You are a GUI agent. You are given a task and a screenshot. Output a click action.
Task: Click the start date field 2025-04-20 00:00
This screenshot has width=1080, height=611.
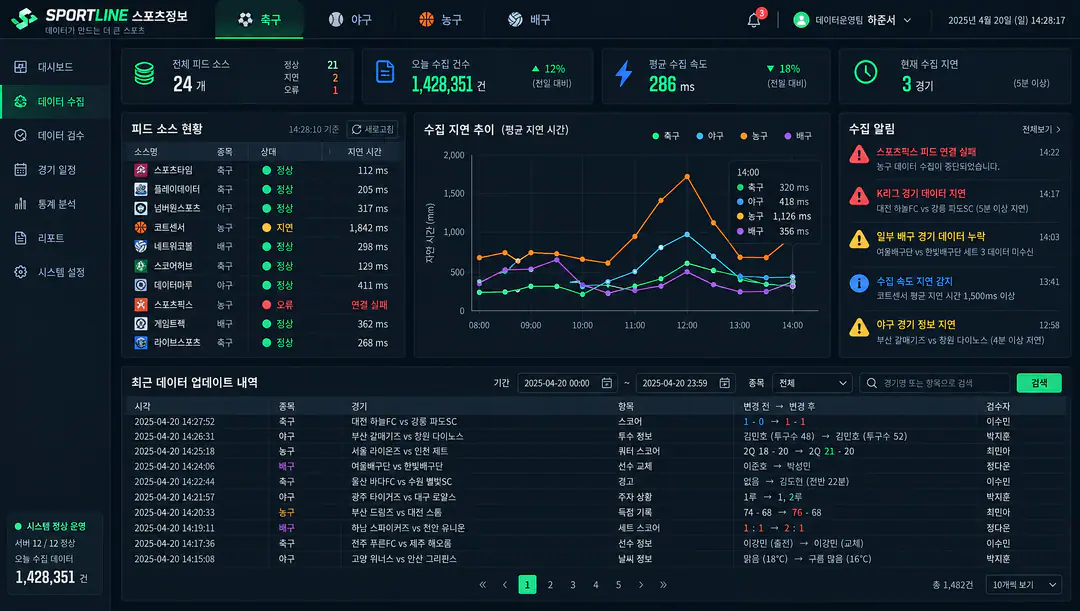click(566, 383)
